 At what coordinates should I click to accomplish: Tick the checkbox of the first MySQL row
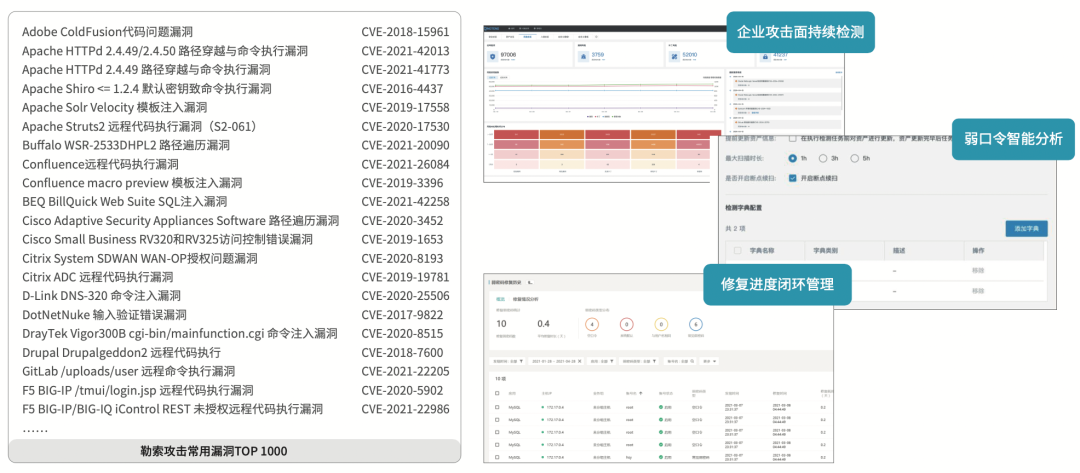pyautogui.click(x=497, y=407)
